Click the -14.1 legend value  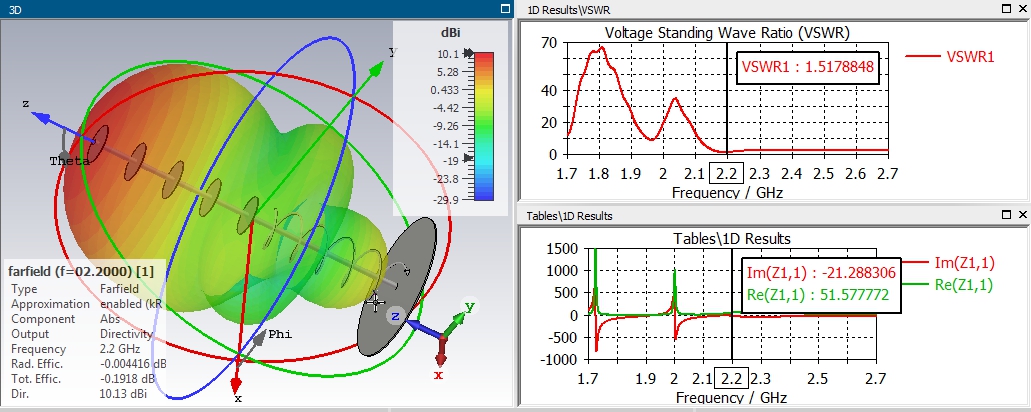pos(445,143)
